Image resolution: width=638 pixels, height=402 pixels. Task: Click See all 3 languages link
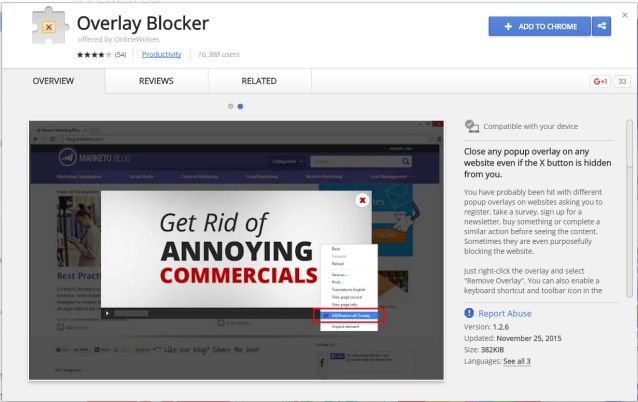point(517,361)
